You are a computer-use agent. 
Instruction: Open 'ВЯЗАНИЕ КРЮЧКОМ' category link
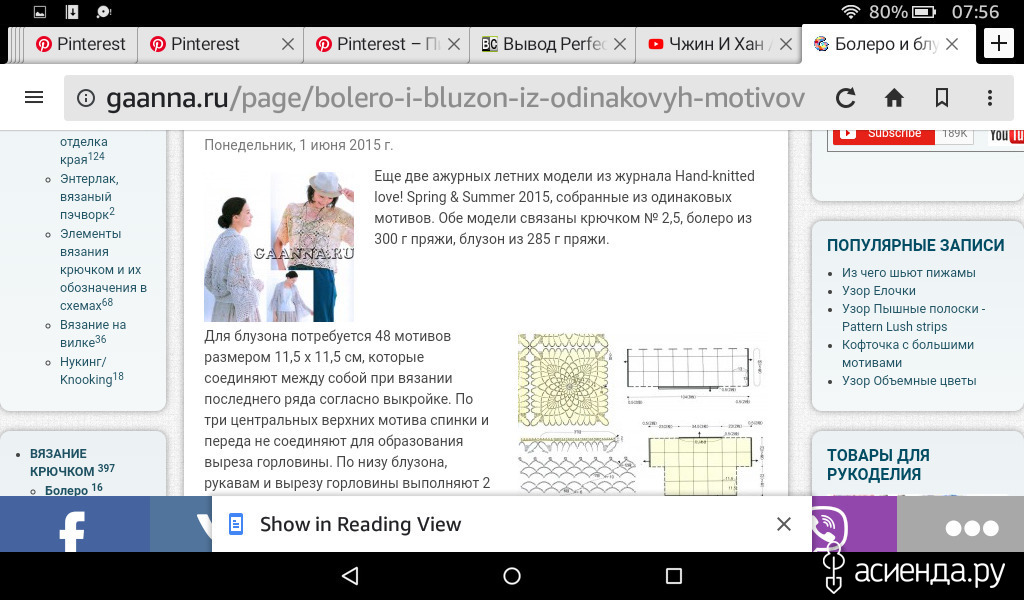click(72, 462)
